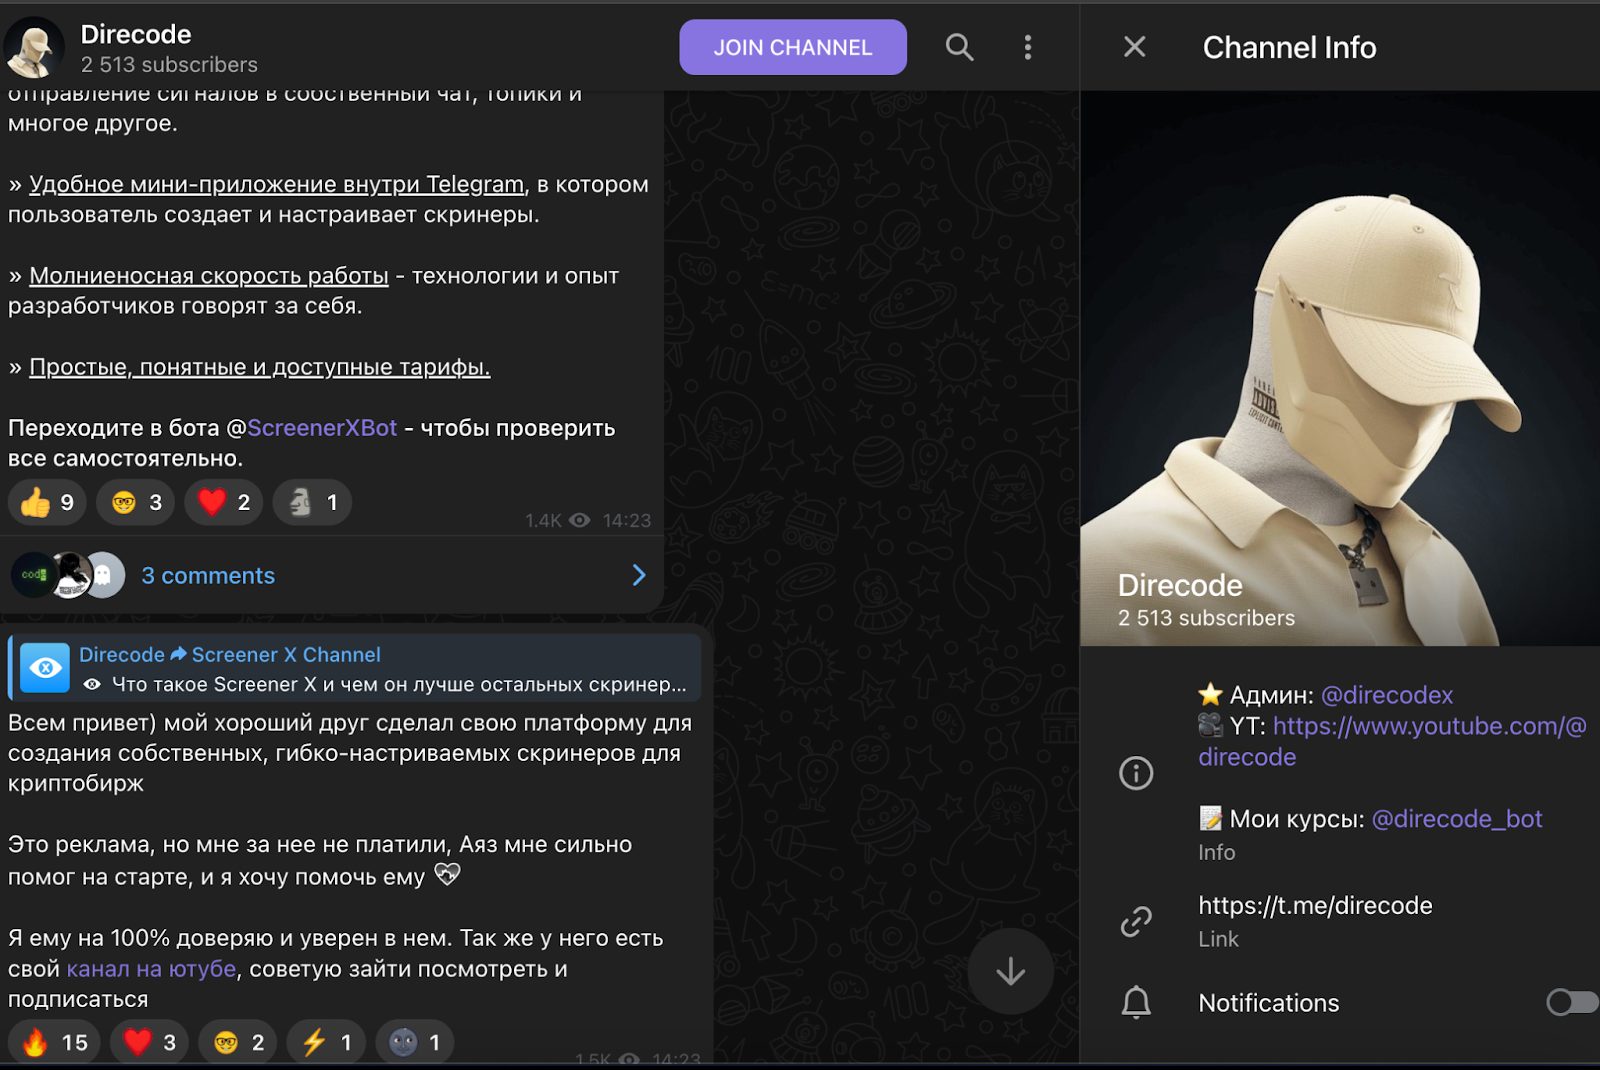1600x1070 pixels.
Task: Click the 'Channel Info' panel title
Action: pos(1289,47)
